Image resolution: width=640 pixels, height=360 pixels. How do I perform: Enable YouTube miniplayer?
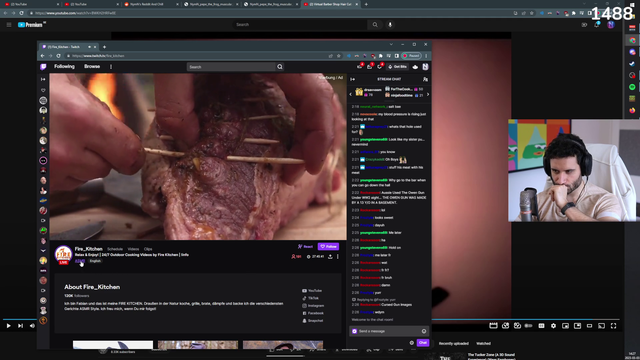click(x=565, y=326)
